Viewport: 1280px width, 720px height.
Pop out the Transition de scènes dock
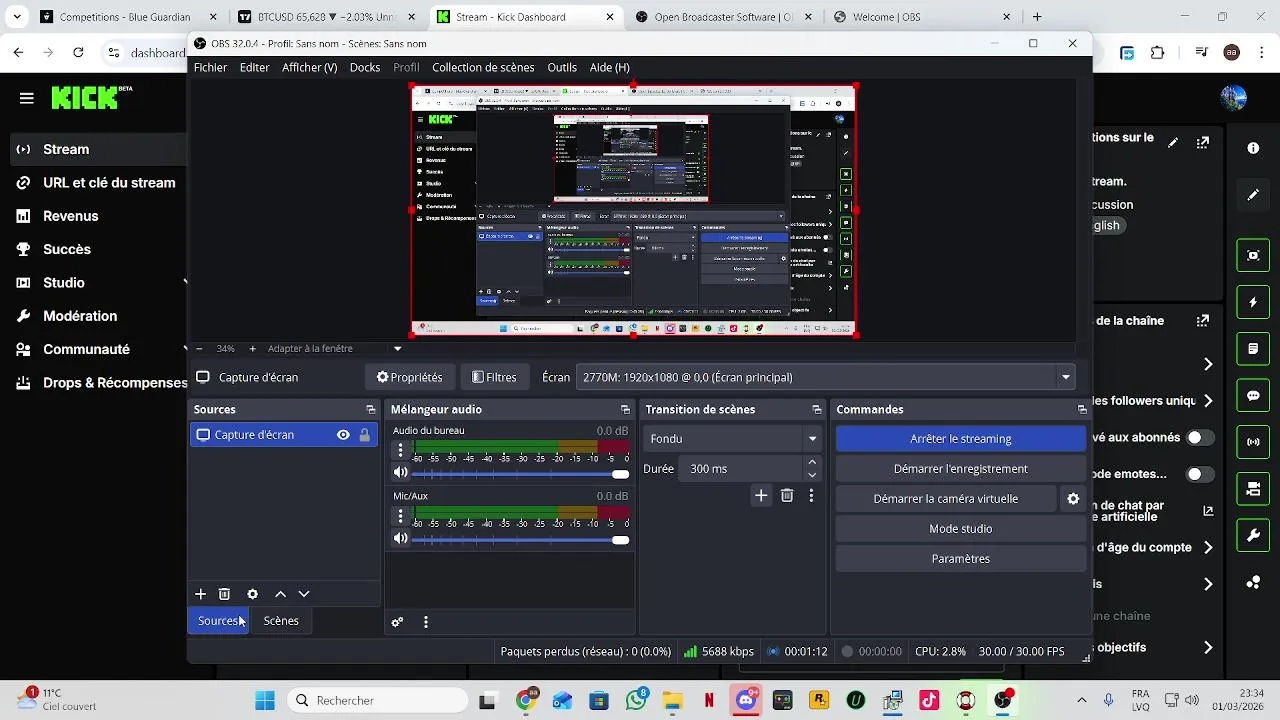click(817, 410)
